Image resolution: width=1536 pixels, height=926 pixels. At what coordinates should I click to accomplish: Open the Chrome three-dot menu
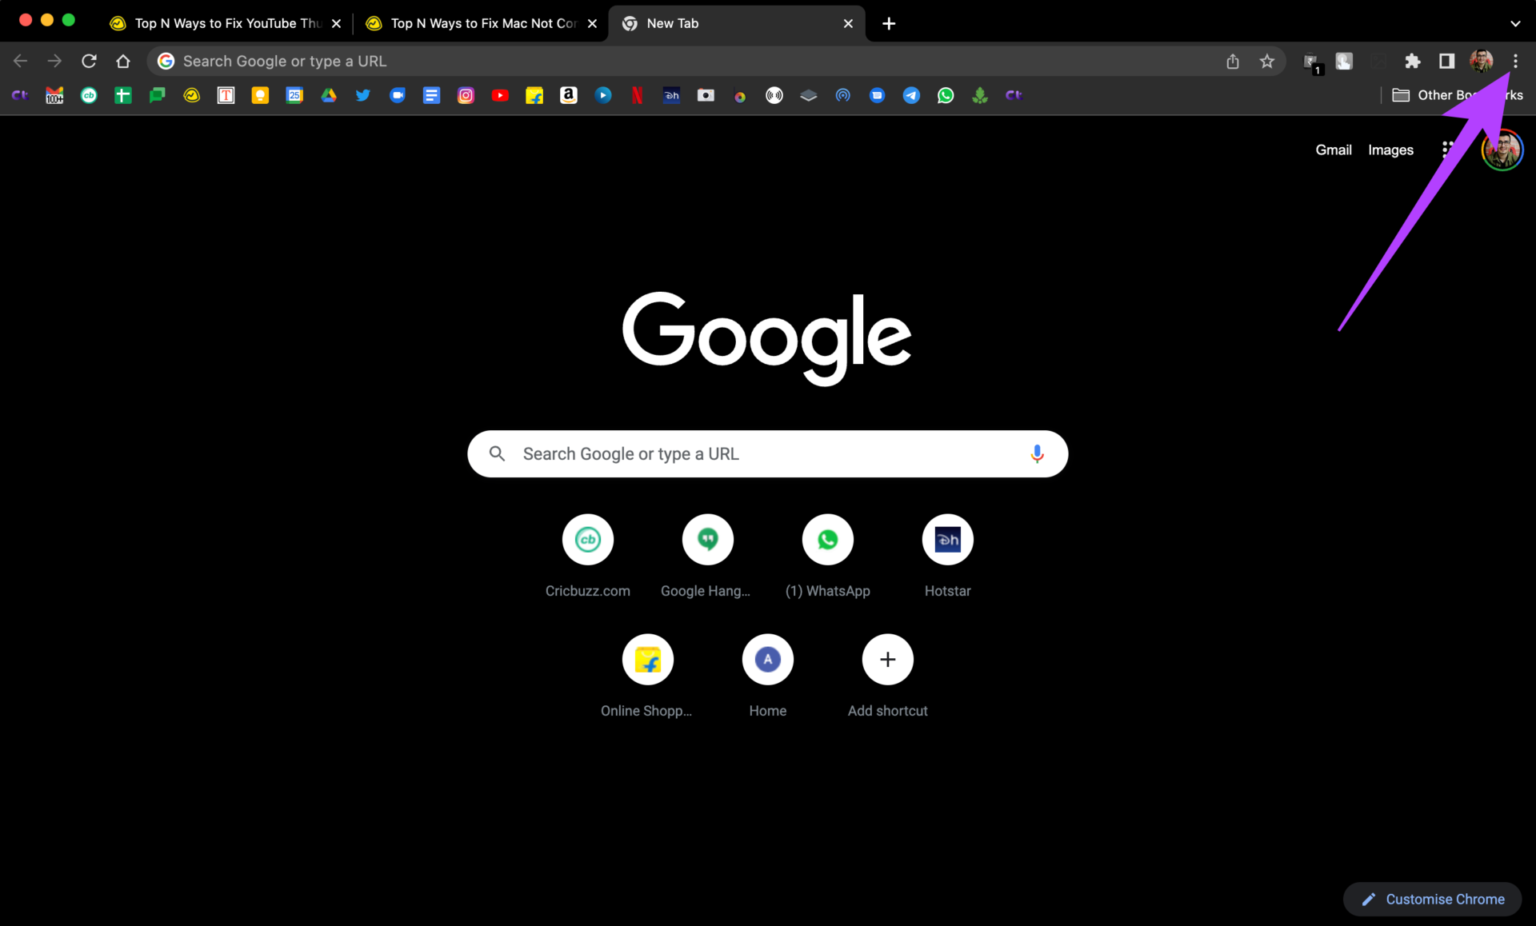[x=1516, y=61]
